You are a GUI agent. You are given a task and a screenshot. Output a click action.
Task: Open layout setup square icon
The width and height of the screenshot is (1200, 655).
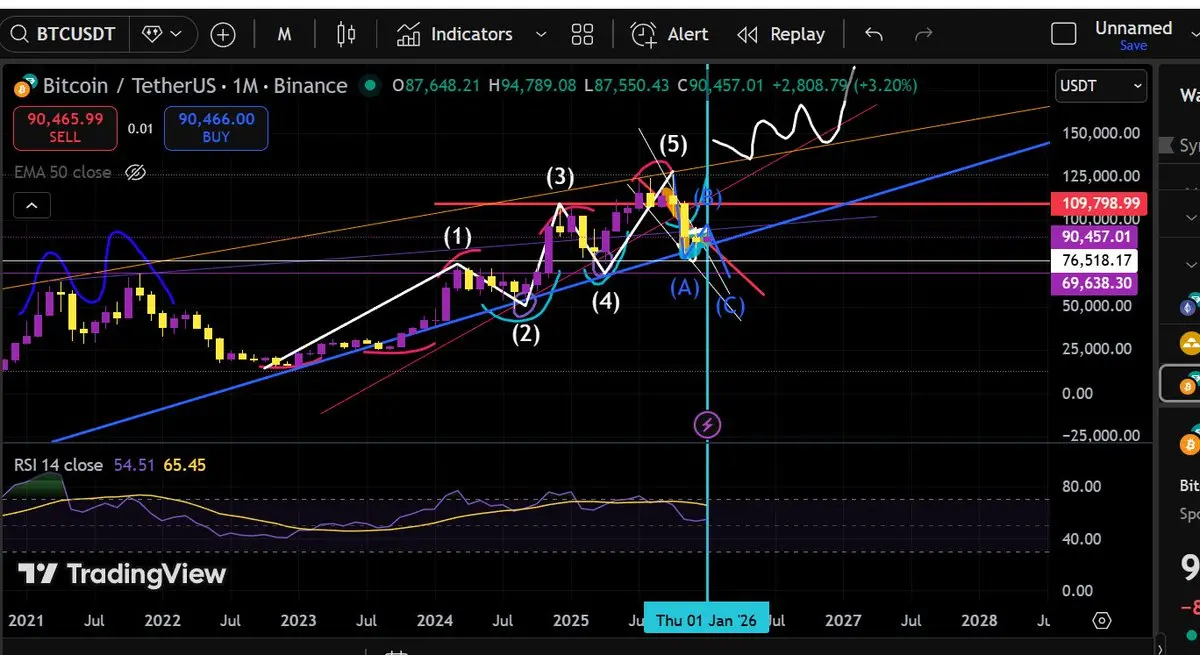click(x=1064, y=34)
